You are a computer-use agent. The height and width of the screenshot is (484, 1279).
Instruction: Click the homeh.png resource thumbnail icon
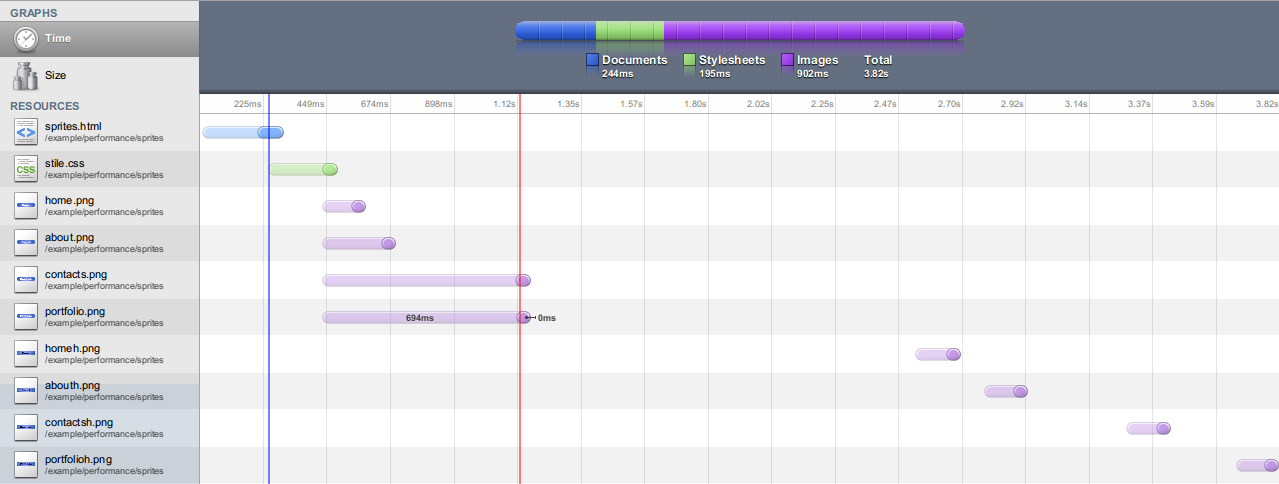point(26,354)
